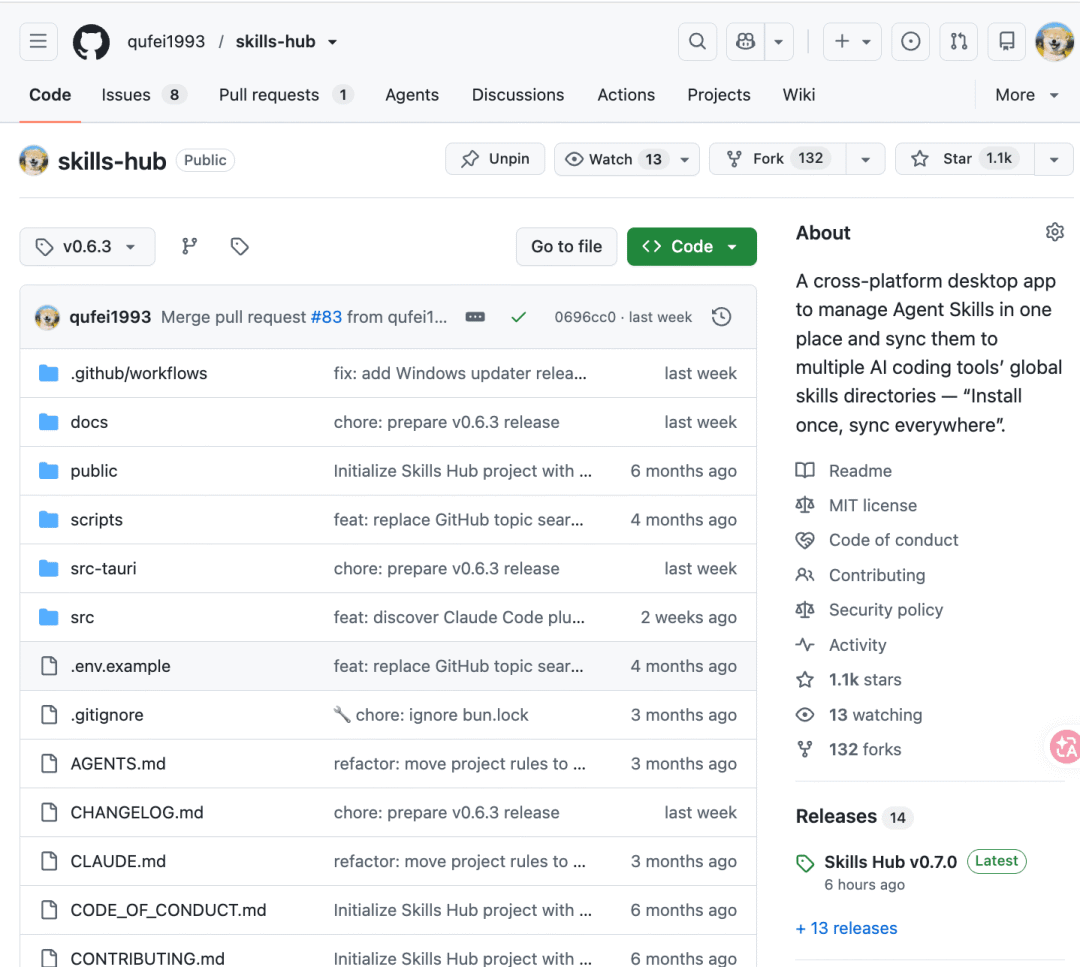Image resolution: width=1080 pixels, height=967 pixels.
Task: Expand the Fork options dropdown arrow
Action: coord(866,159)
